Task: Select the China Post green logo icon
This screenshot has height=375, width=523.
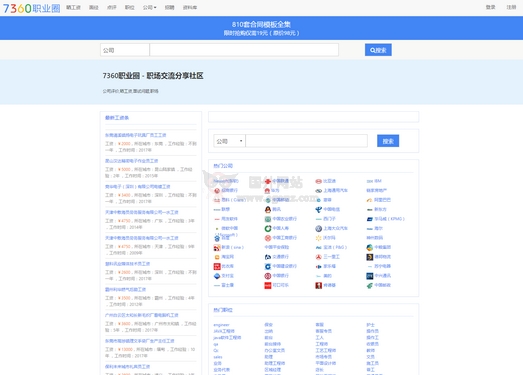Action: tap(369, 285)
